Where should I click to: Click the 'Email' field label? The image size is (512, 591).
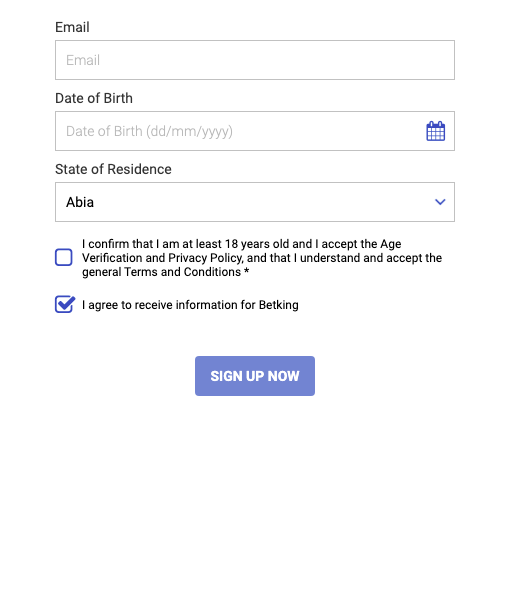pos(72,27)
